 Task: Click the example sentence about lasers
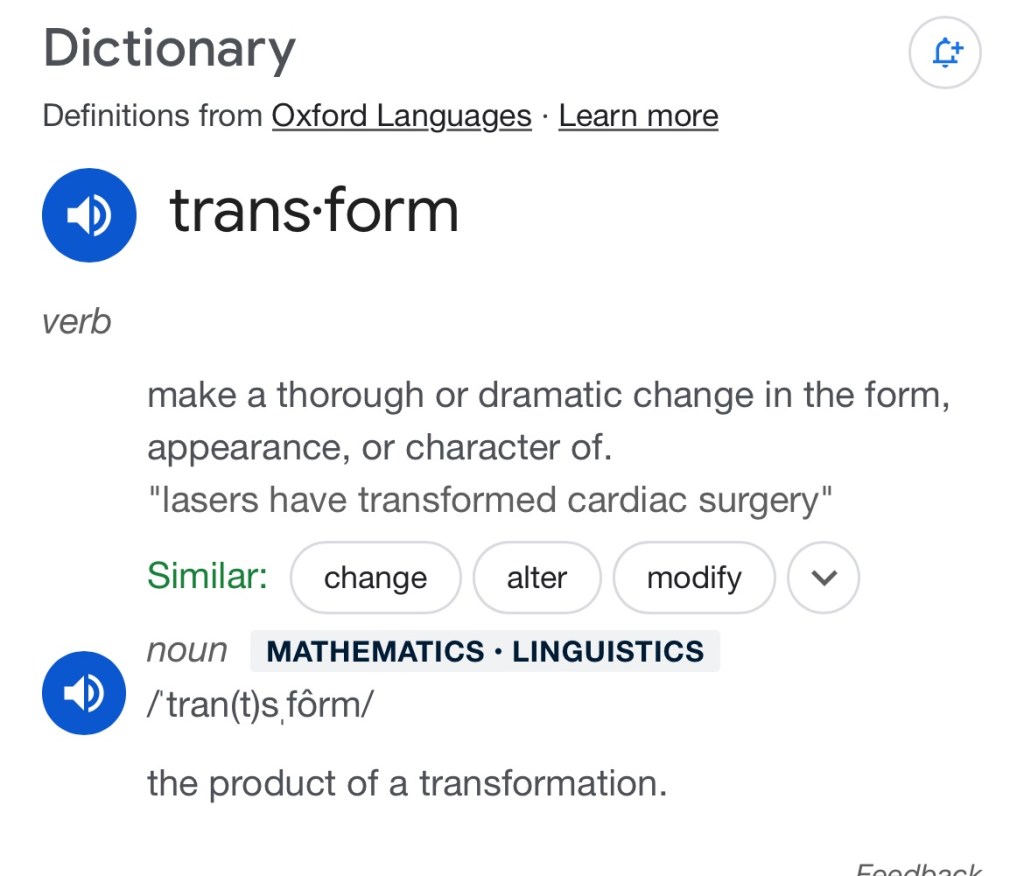pyautogui.click(x=490, y=500)
